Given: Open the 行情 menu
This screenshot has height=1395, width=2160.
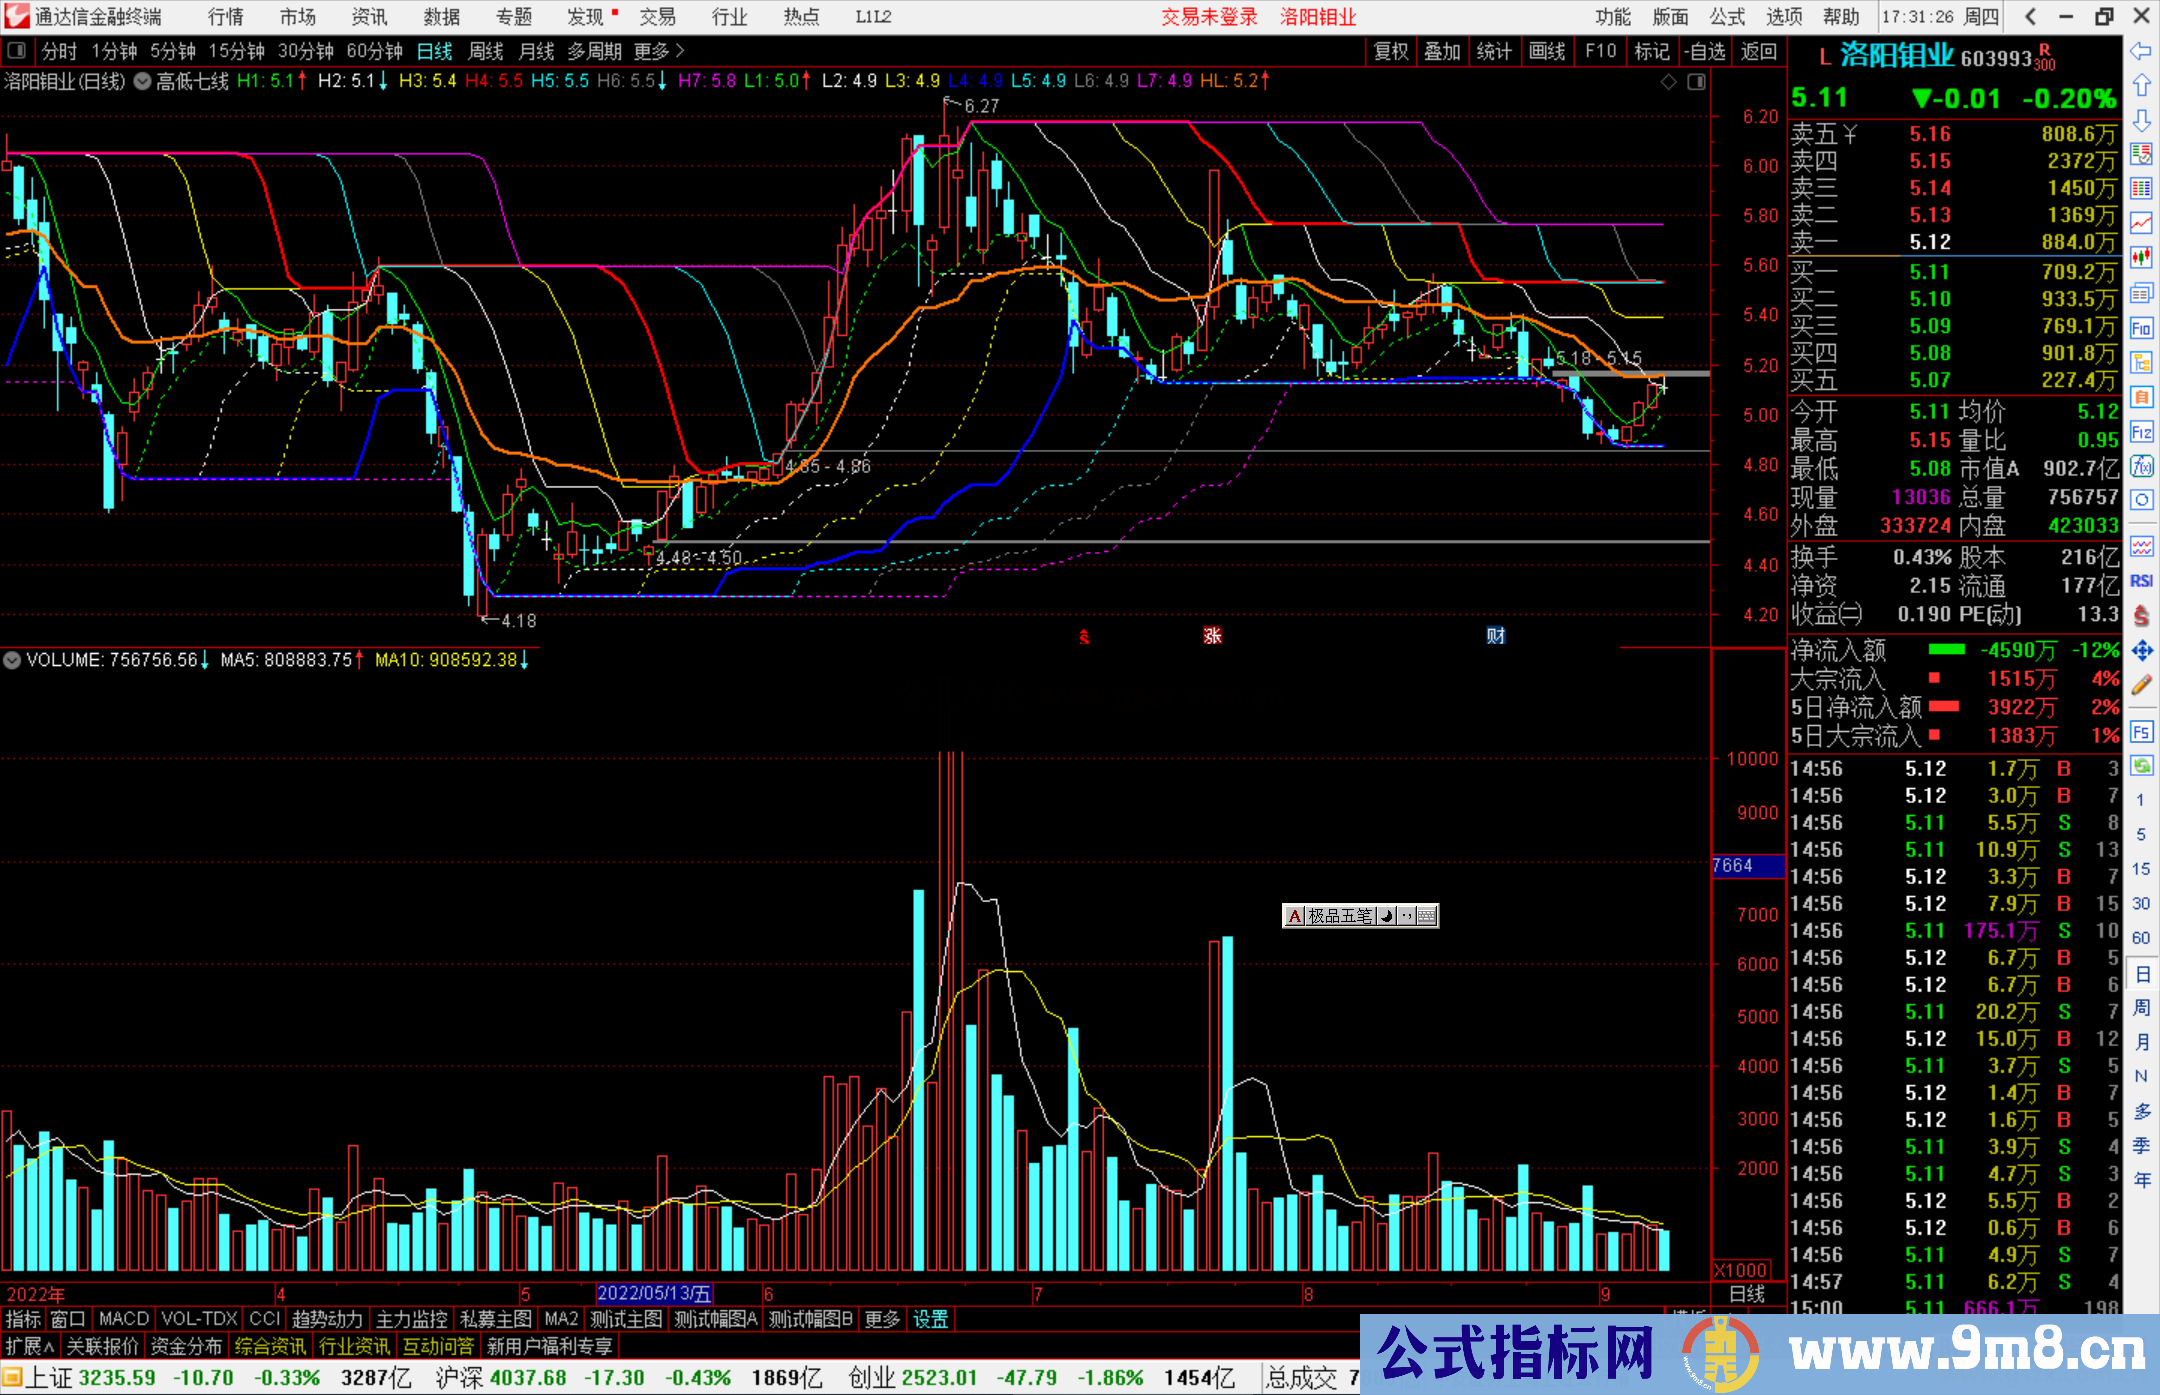Looking at the screenshot, I should [x=226, y=16].
